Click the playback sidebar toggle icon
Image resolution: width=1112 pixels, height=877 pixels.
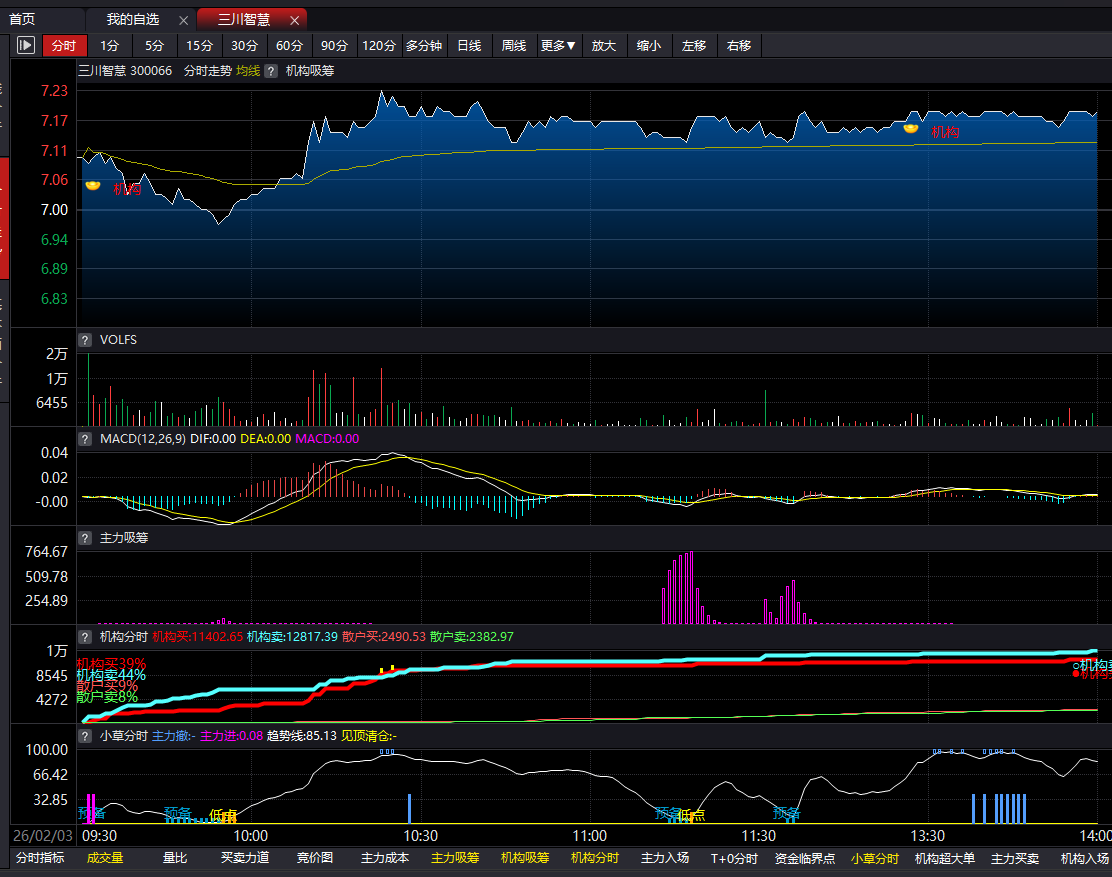pos(26,45)
